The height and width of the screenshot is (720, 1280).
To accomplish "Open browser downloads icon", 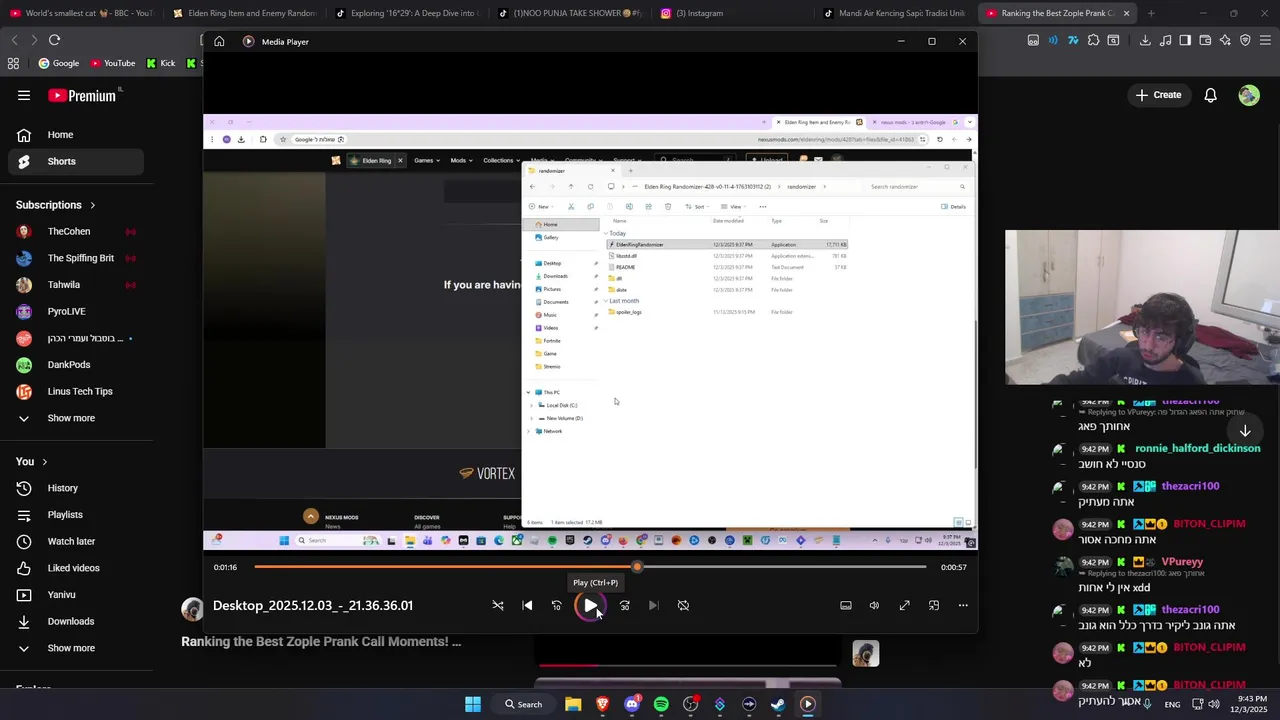I will tap(1145, 40).
